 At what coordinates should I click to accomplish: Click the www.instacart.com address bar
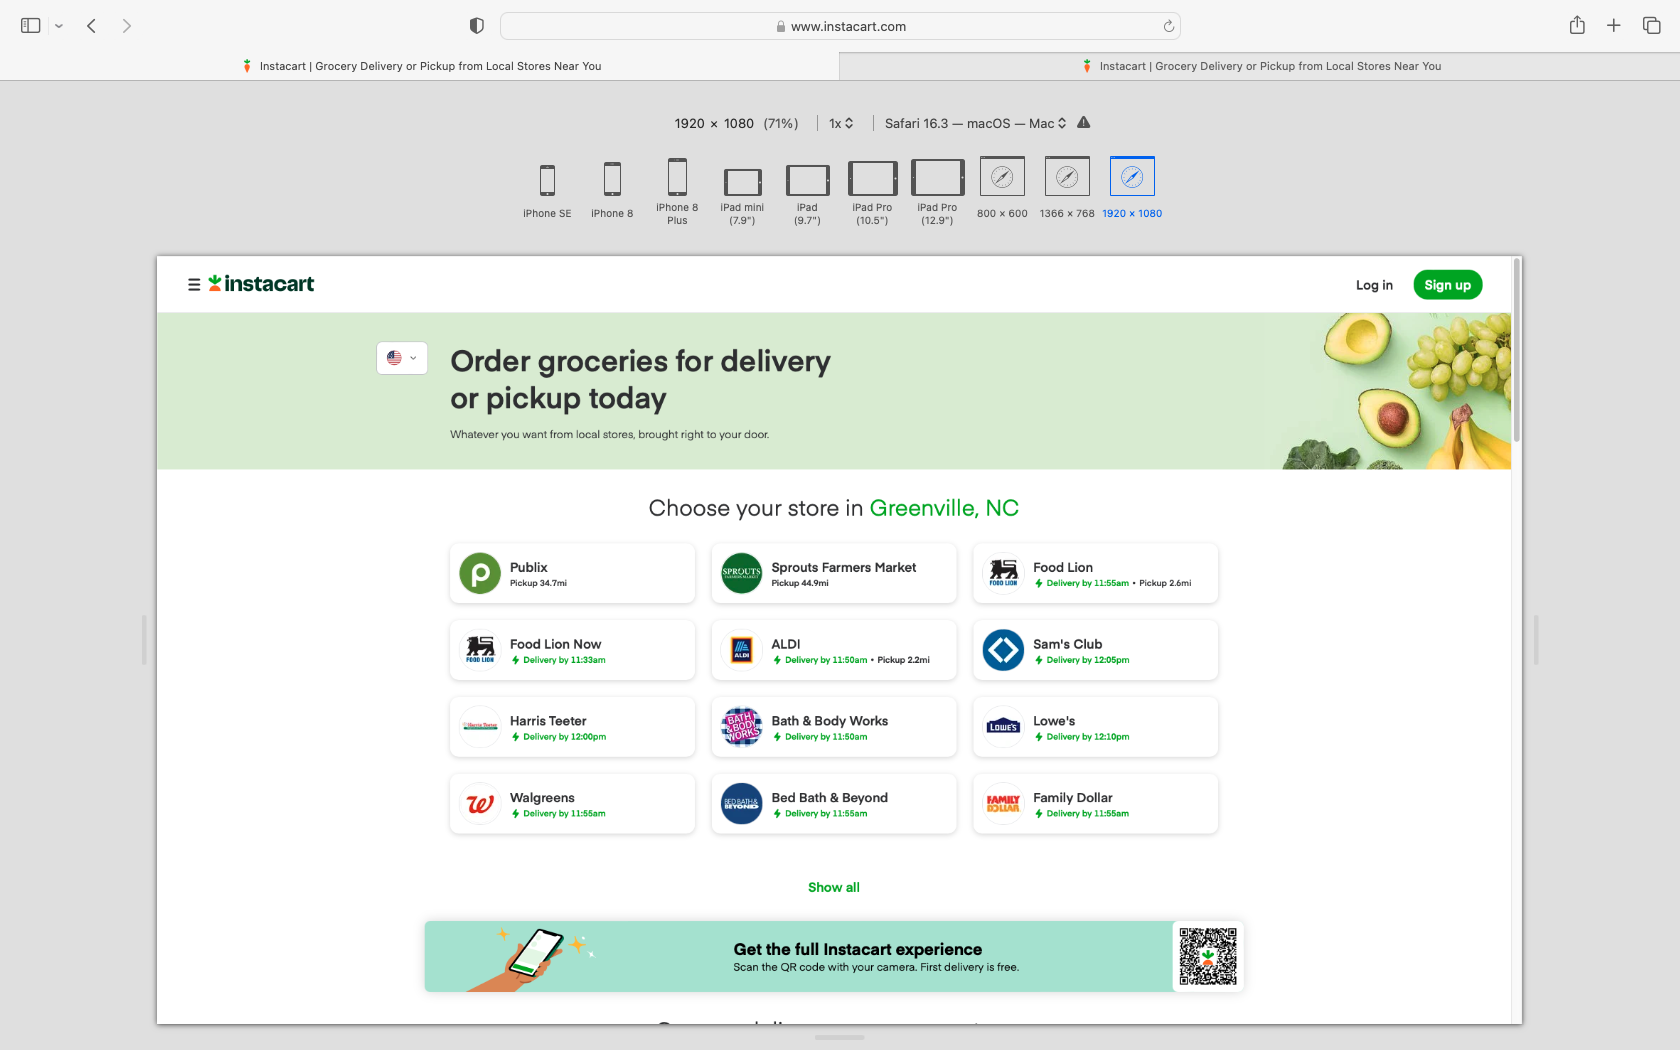pyautogui.click(x=840, y=26)
